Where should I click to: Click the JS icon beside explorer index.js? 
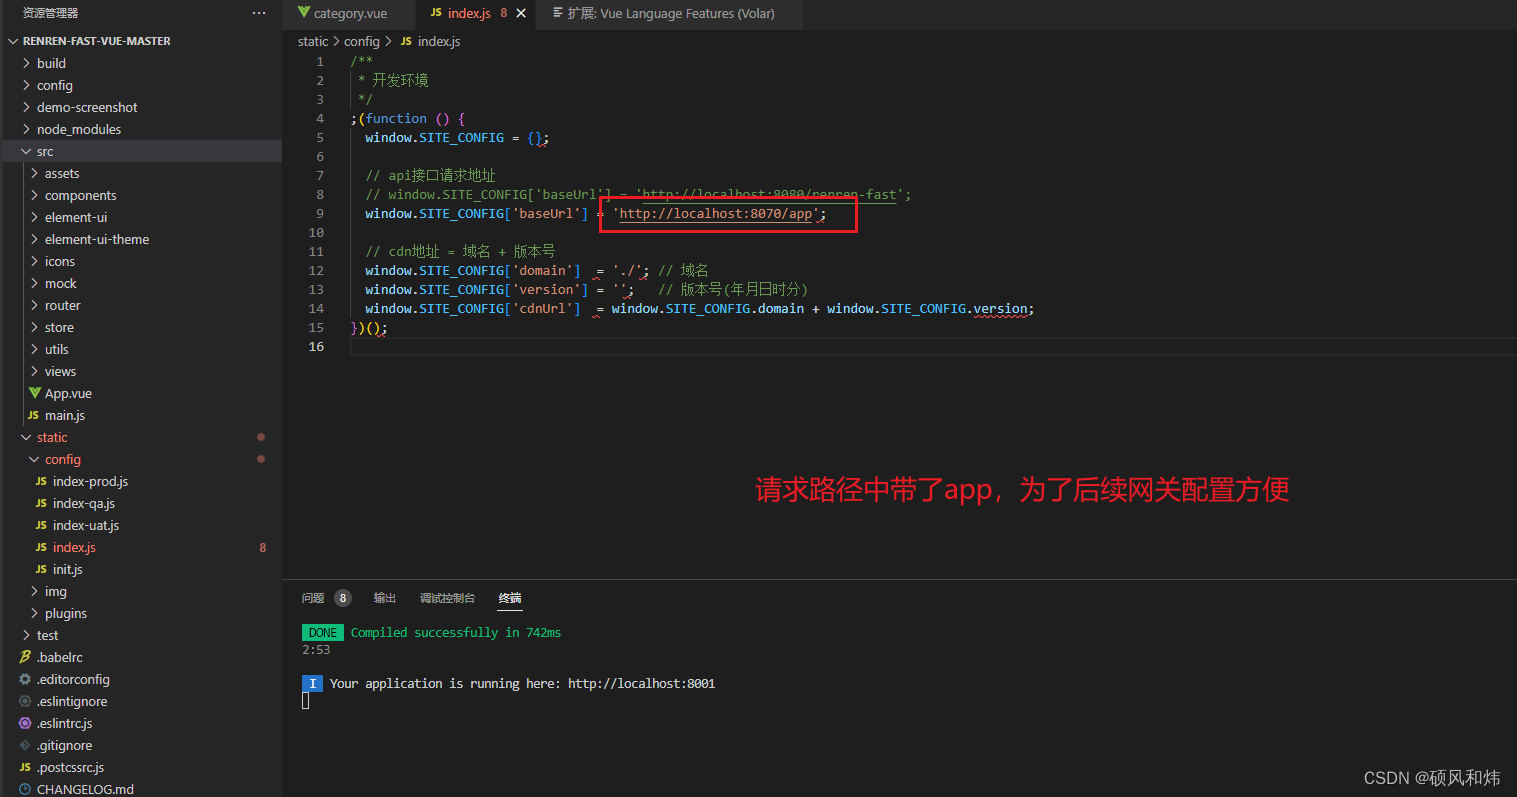[41, 547]
